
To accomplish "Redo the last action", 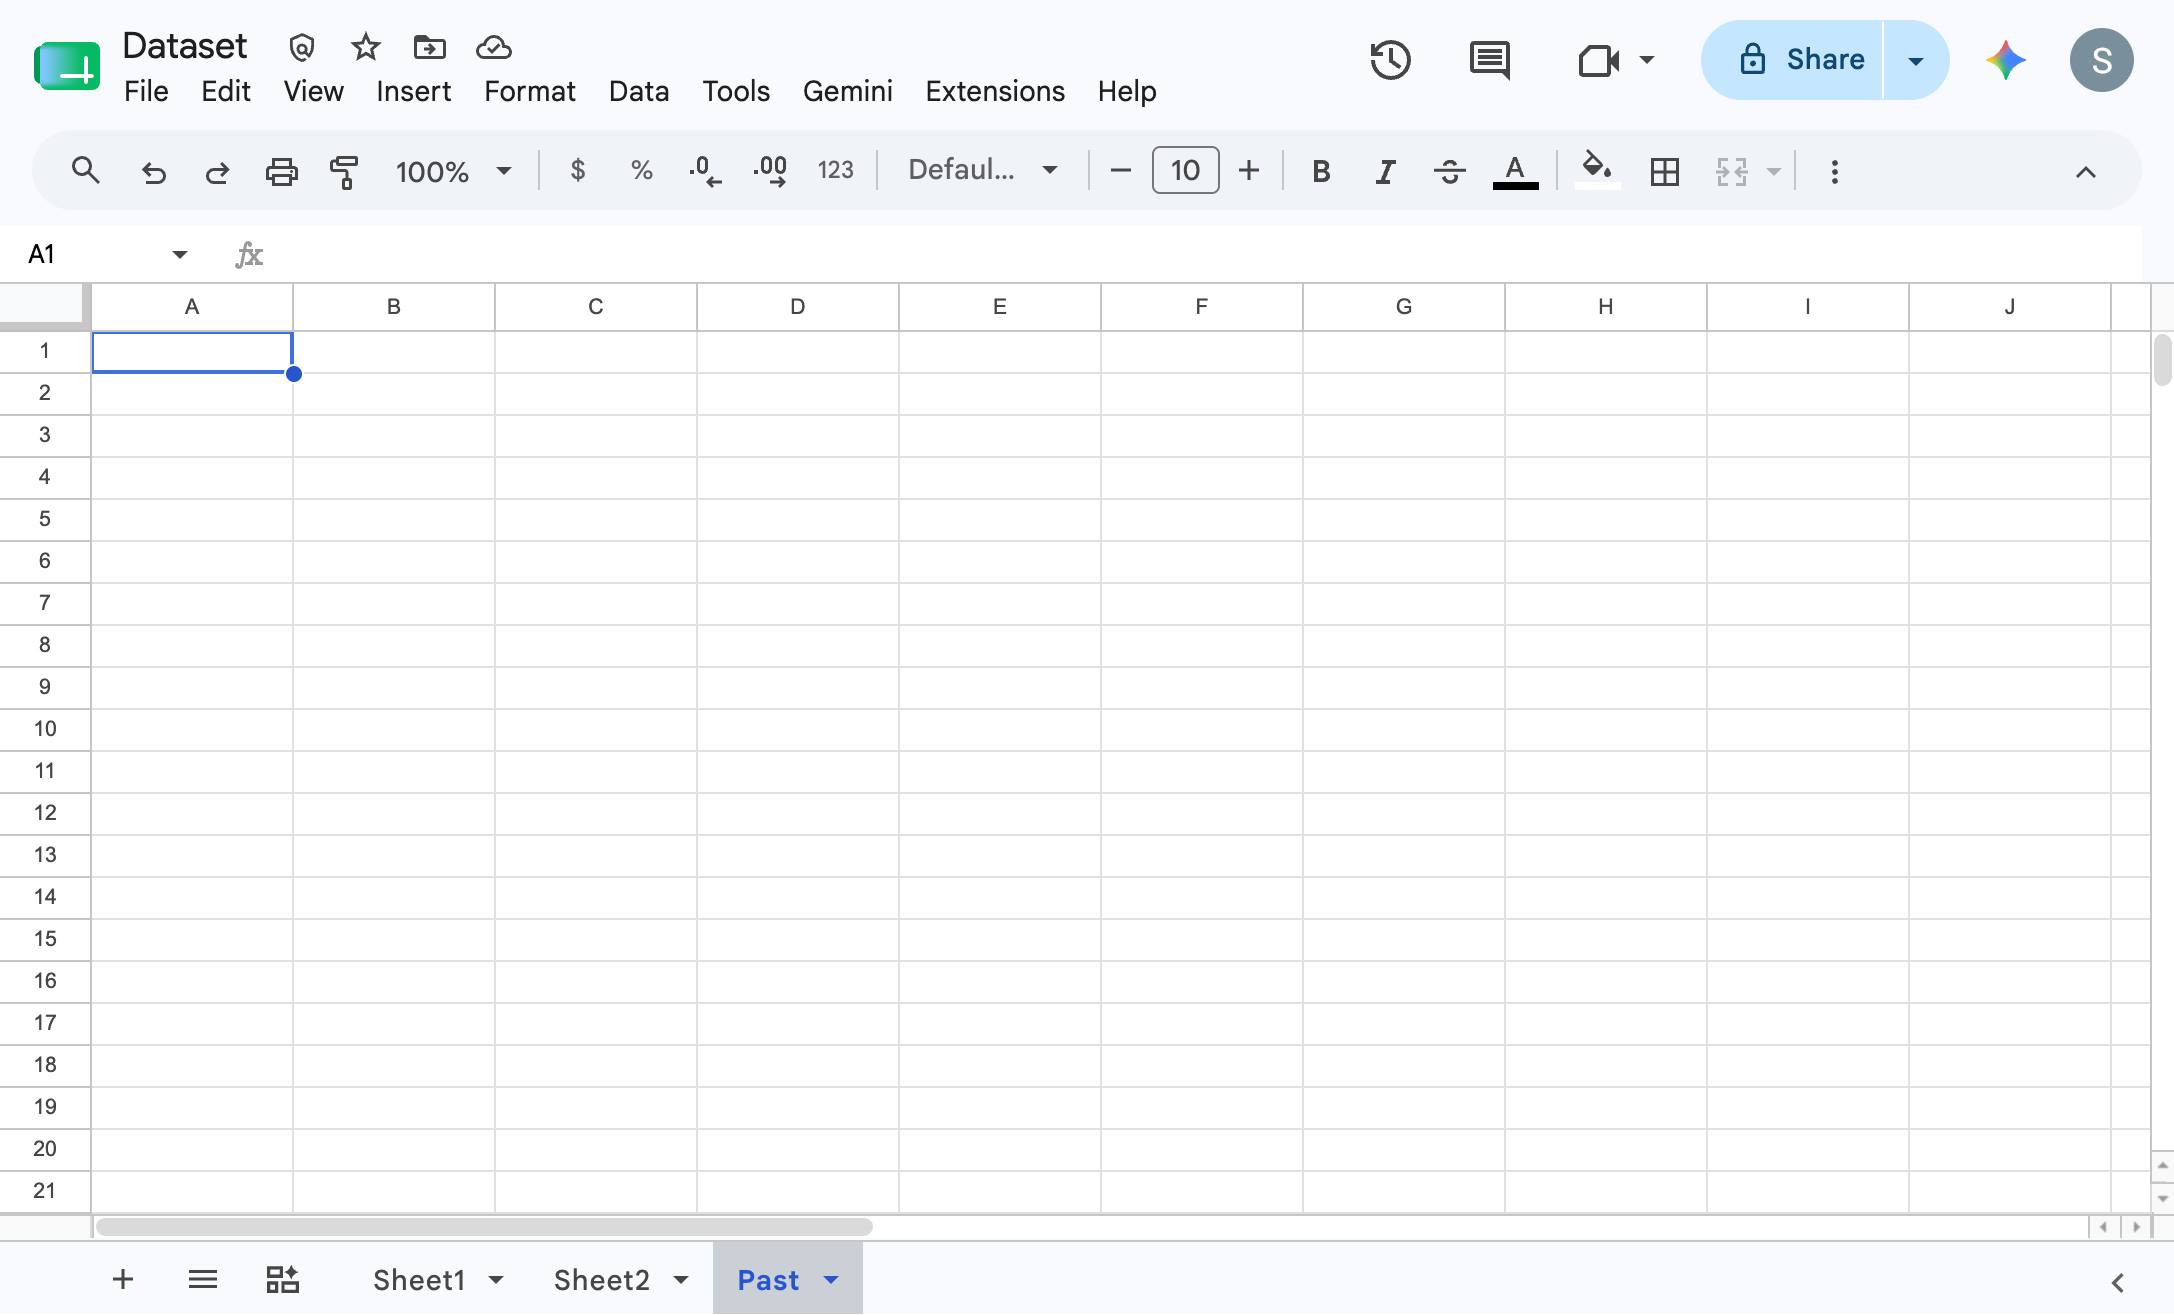I will tap(217, 172).
